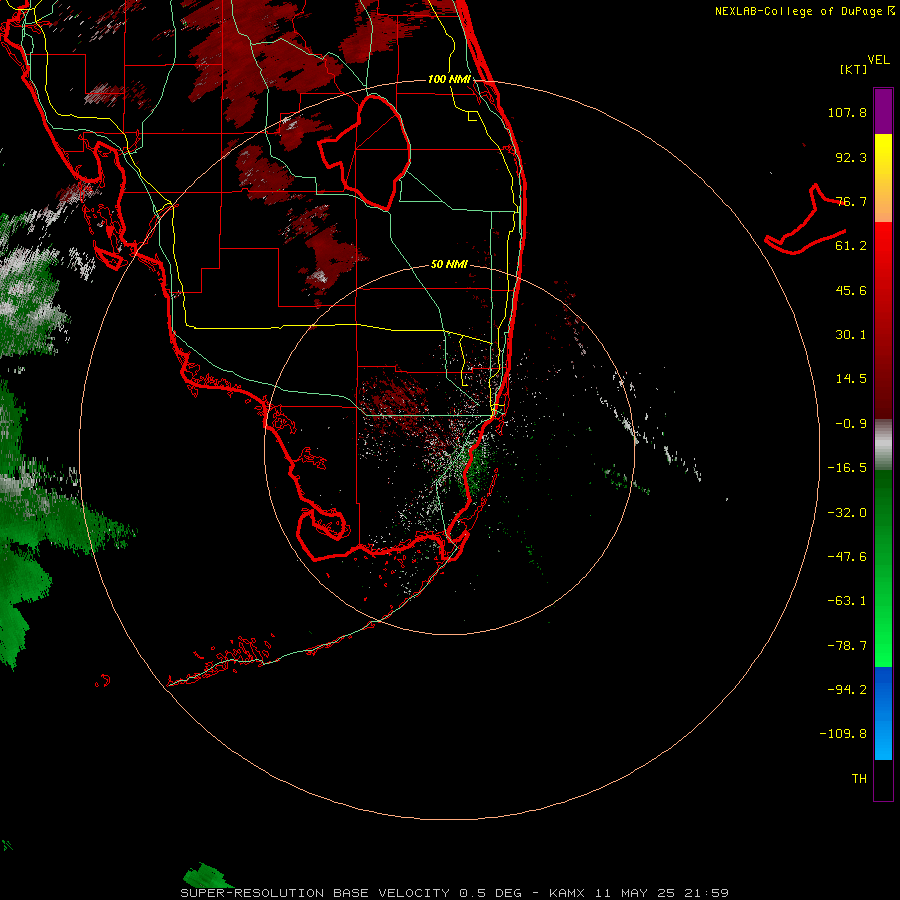Click the 107.8 velocity scale value
The image size is (900, 900).
(x=847, y=112)
